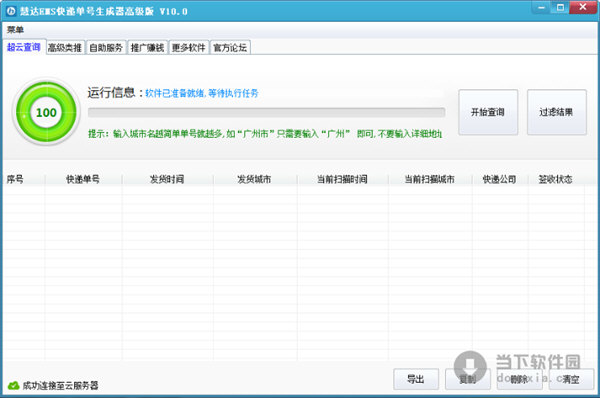Click the 成功连接至云服务器 status text

60,385
